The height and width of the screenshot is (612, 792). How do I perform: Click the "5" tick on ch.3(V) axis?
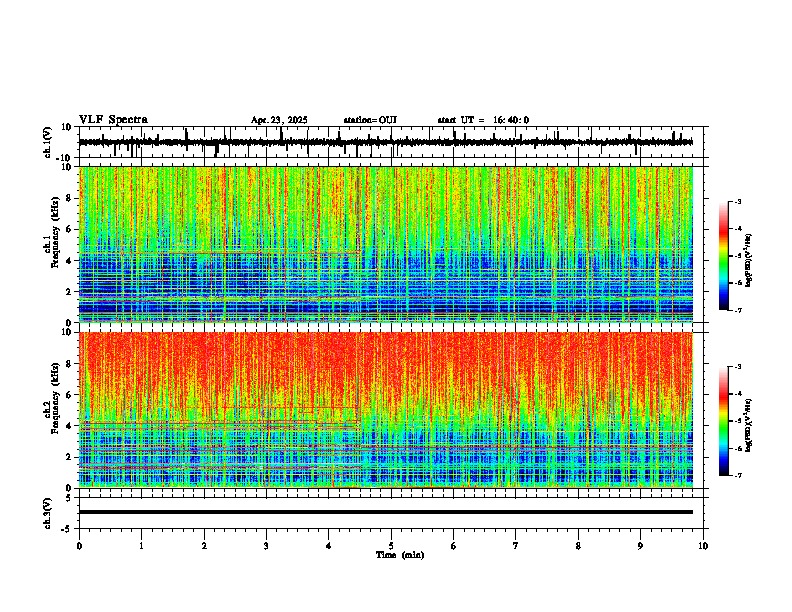(x=69, y=497)
